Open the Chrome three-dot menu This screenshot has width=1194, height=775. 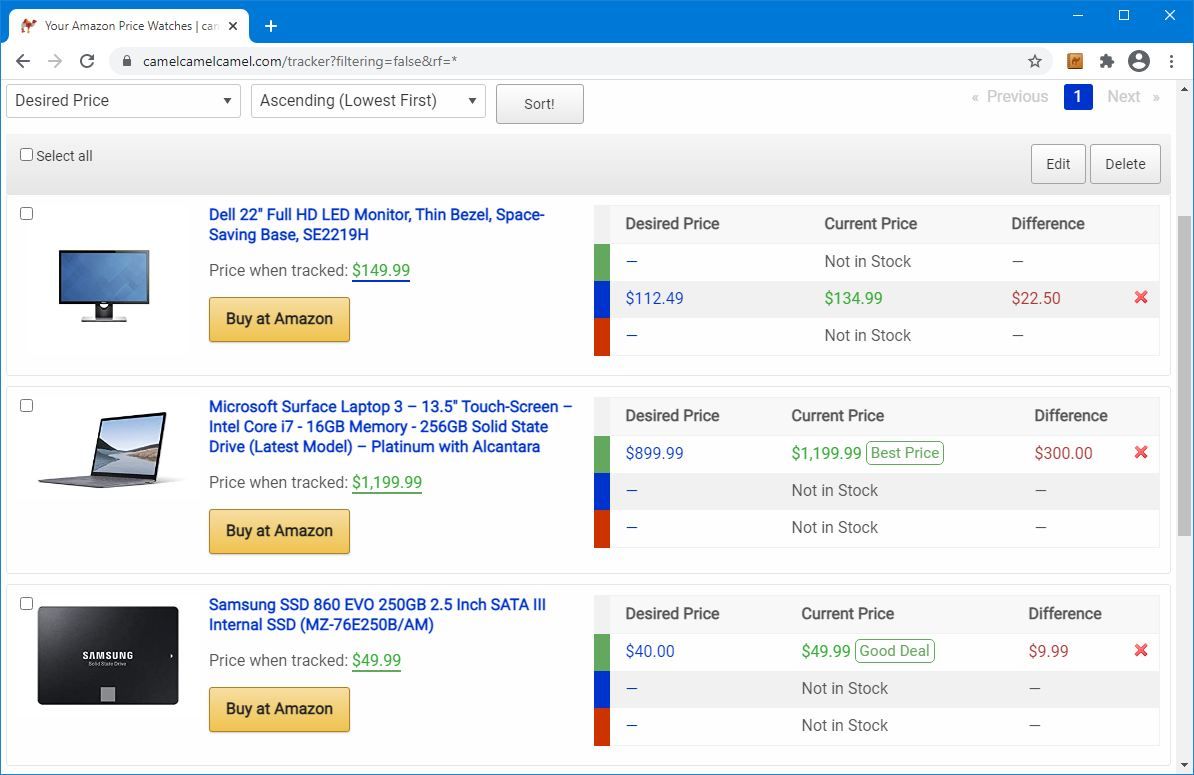1171,61
